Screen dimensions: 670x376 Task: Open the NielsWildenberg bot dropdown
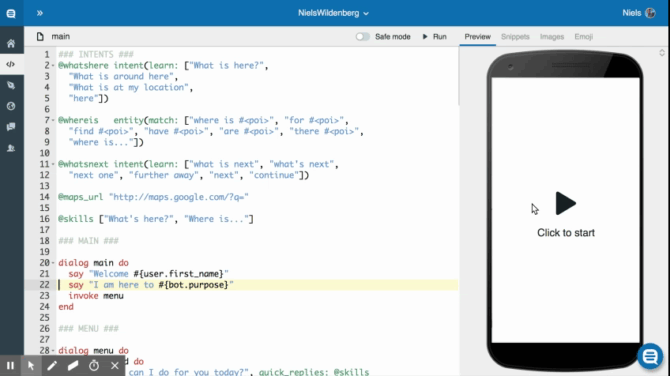(333, 13)
